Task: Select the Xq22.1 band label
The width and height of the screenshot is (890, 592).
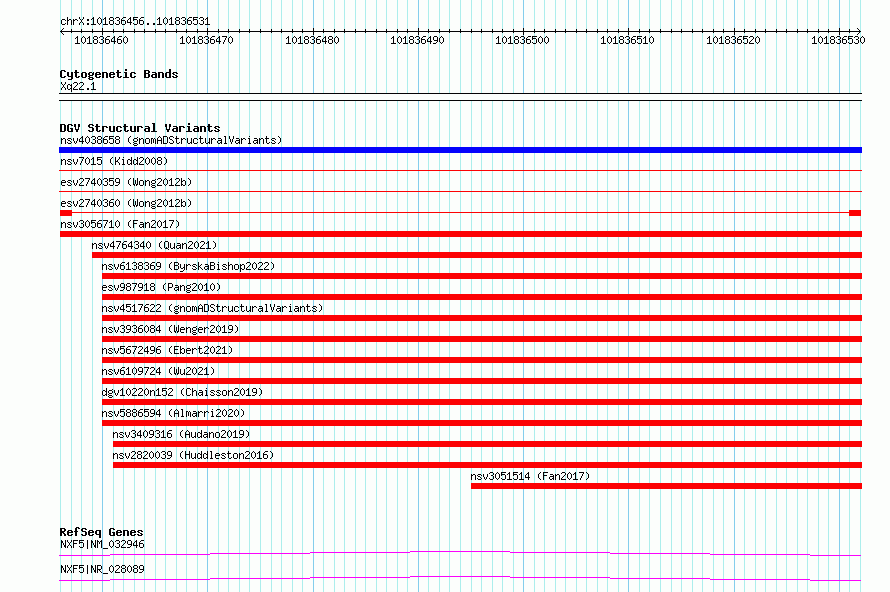Action: pos(78,86)
